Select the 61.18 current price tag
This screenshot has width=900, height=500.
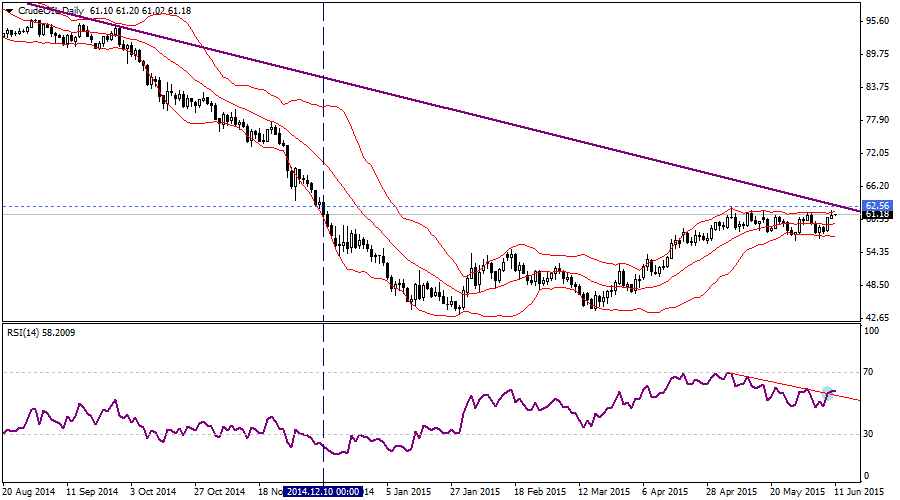click(x=878, y=215)
